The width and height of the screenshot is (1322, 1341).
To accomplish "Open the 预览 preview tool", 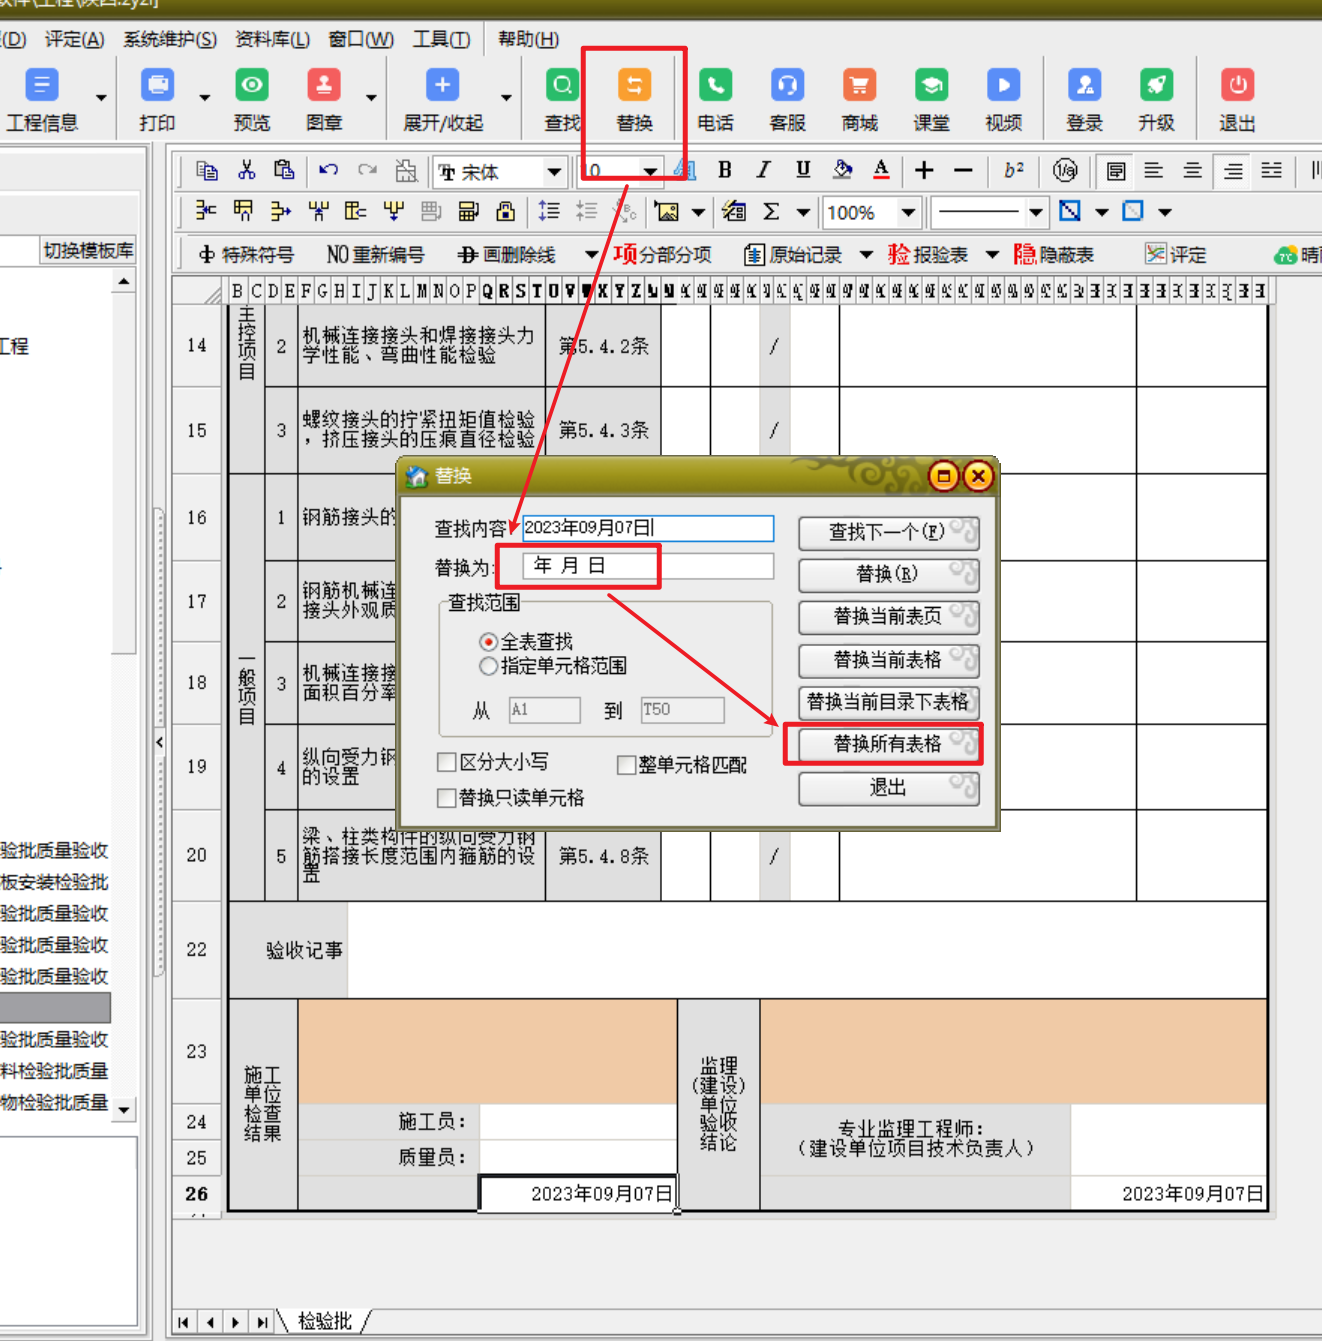I will click(x=252, y=100).
